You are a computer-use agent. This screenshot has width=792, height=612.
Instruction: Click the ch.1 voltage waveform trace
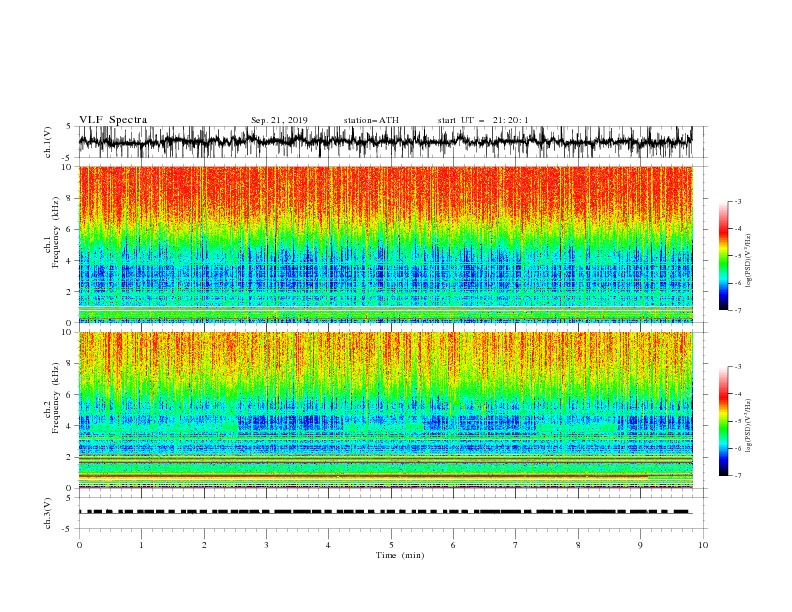[x=385, y=141]
